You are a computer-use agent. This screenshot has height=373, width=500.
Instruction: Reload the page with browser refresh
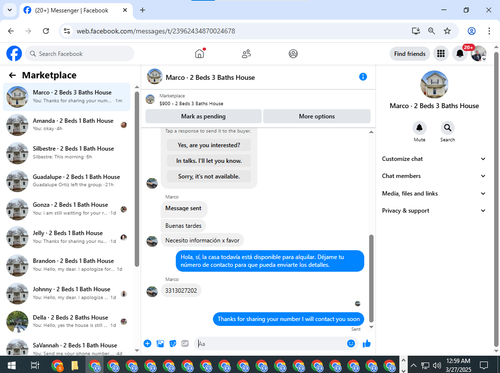coord(46,31)
